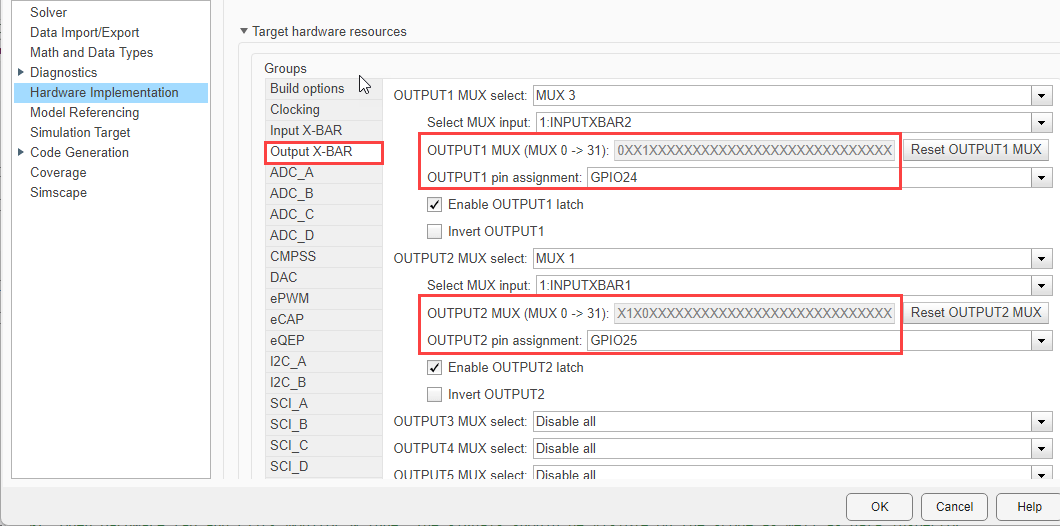Open Simulation Target settings
The width and height of the screenshot is (1060, 526).
point(80,133)
